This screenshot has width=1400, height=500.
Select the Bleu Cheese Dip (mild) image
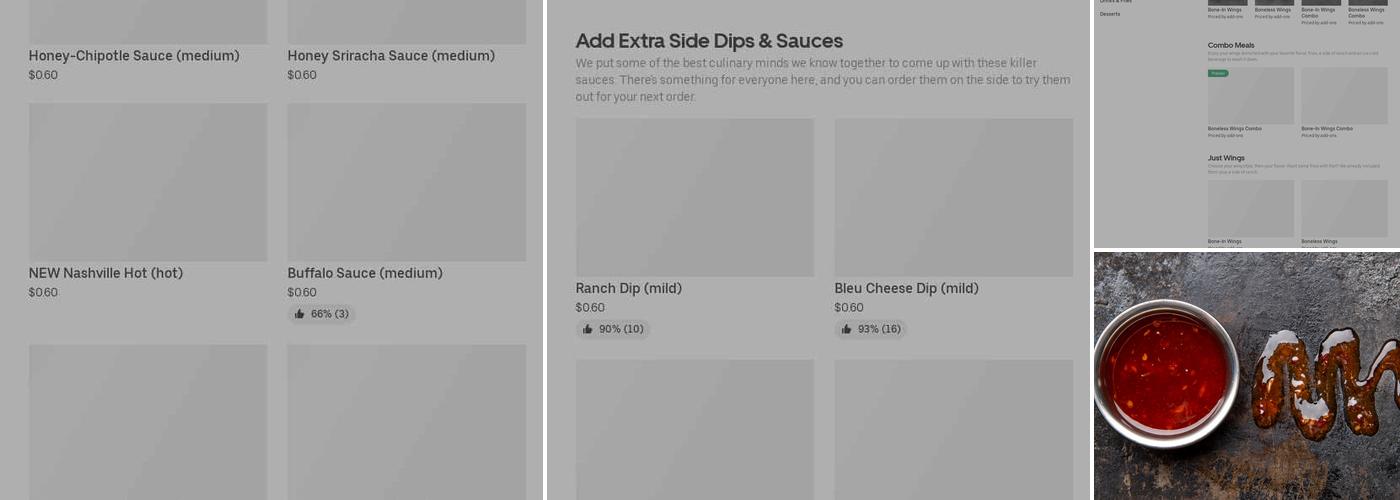point(954,197)
